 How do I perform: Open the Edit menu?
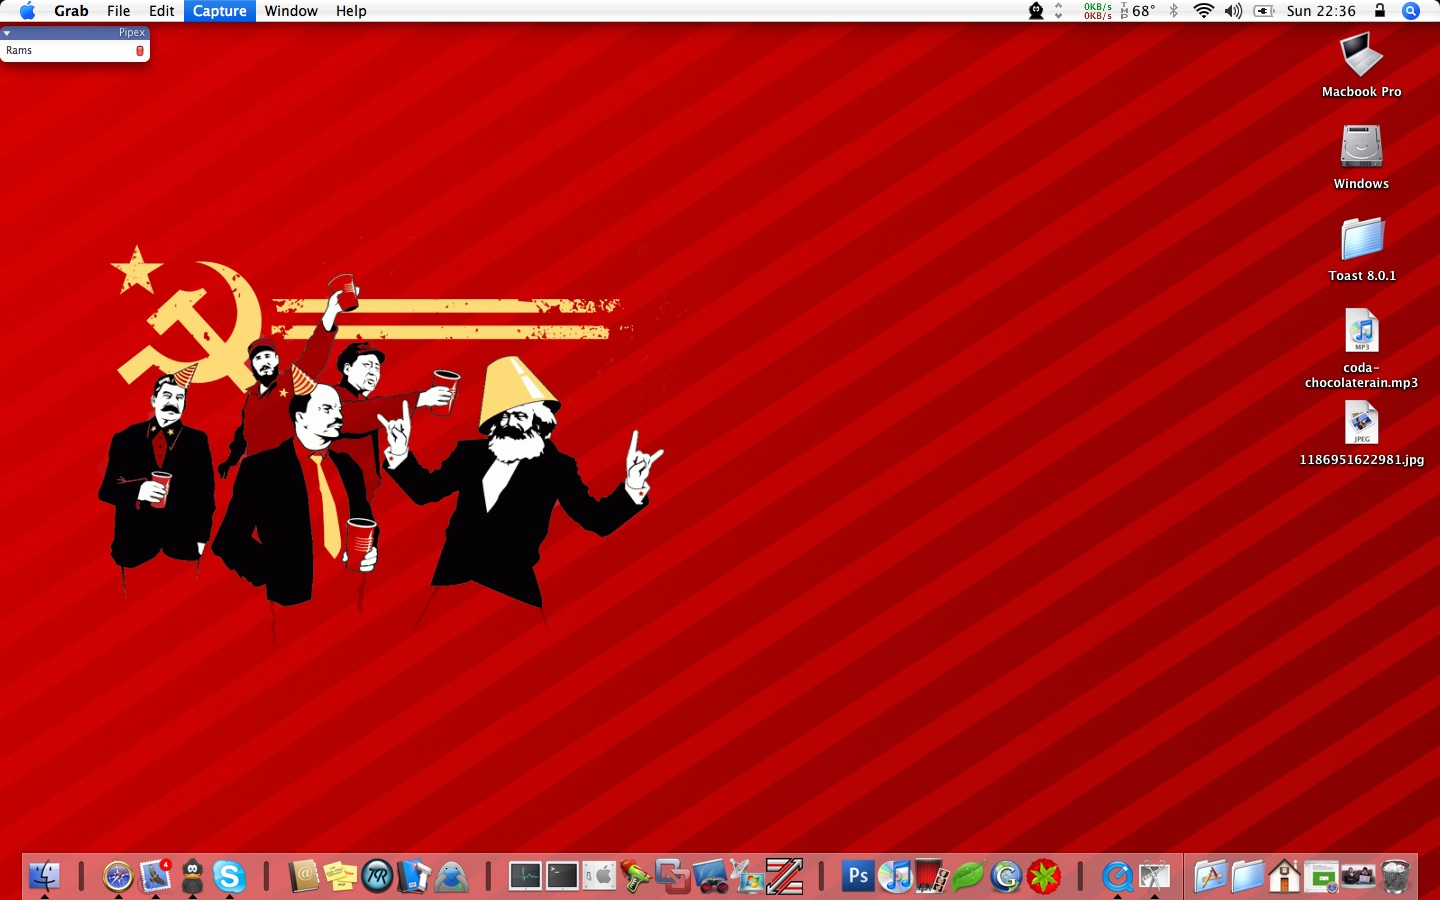(162, 11)
